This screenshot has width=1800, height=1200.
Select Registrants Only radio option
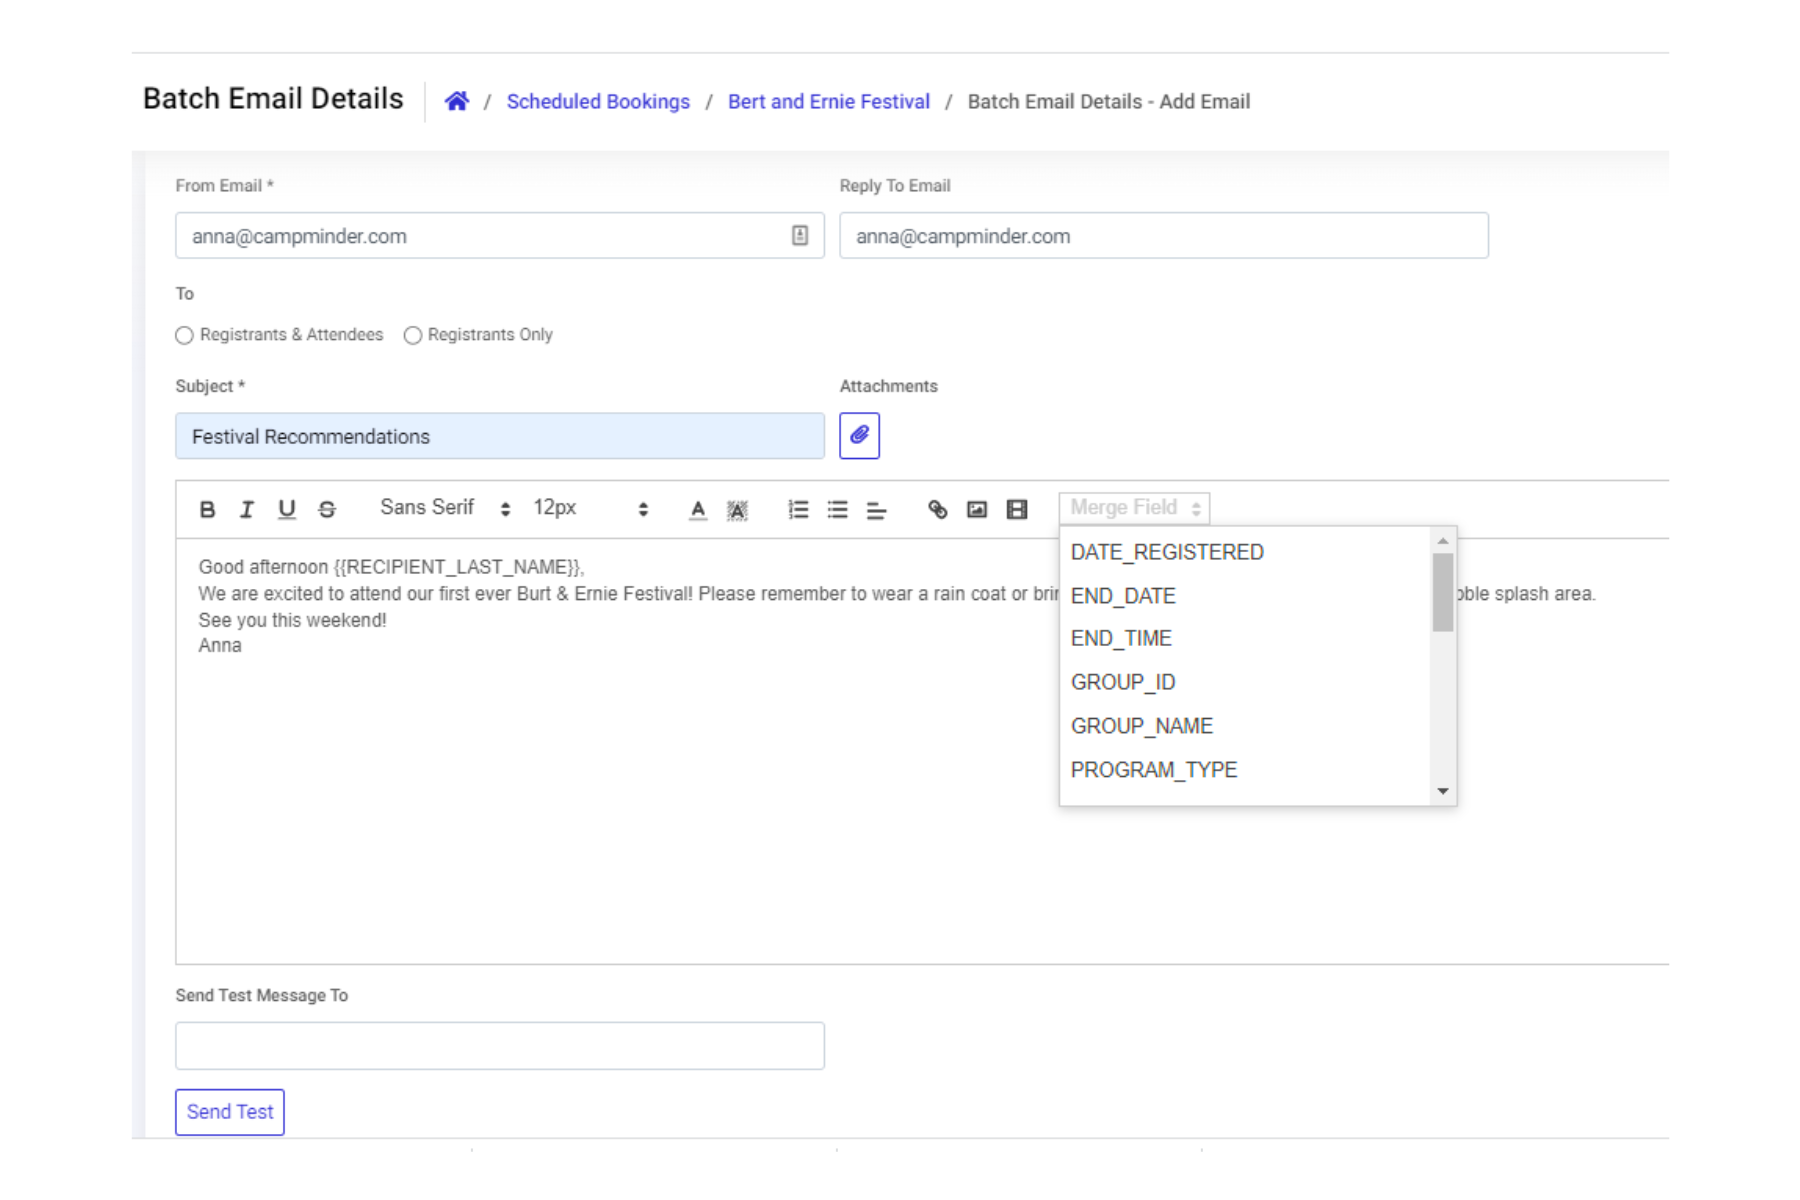tap(413, 335)
